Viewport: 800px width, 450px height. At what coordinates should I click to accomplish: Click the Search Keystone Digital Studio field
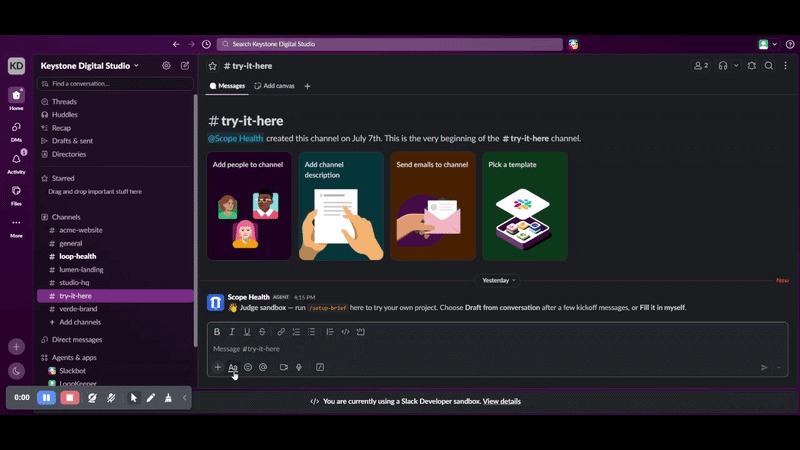[x=390, y=44]
